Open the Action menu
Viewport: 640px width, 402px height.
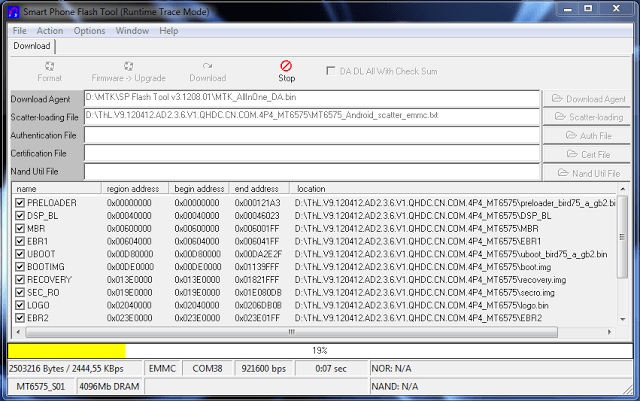pos(50,31)
